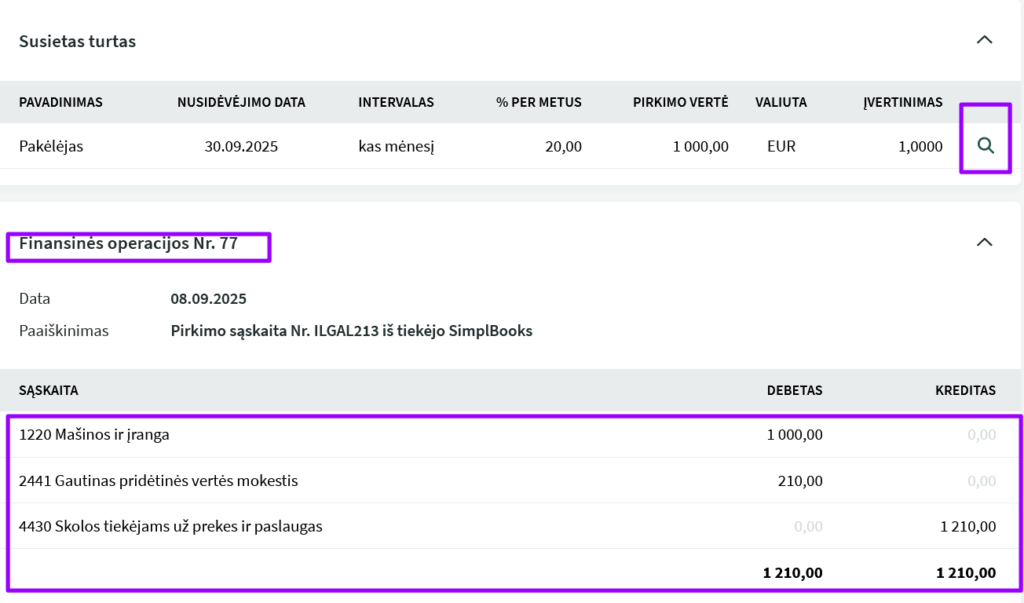The width and height of the screenshot is (1024, 603).
Task: Click the KREDITAS column header
Action: point(965,390)
